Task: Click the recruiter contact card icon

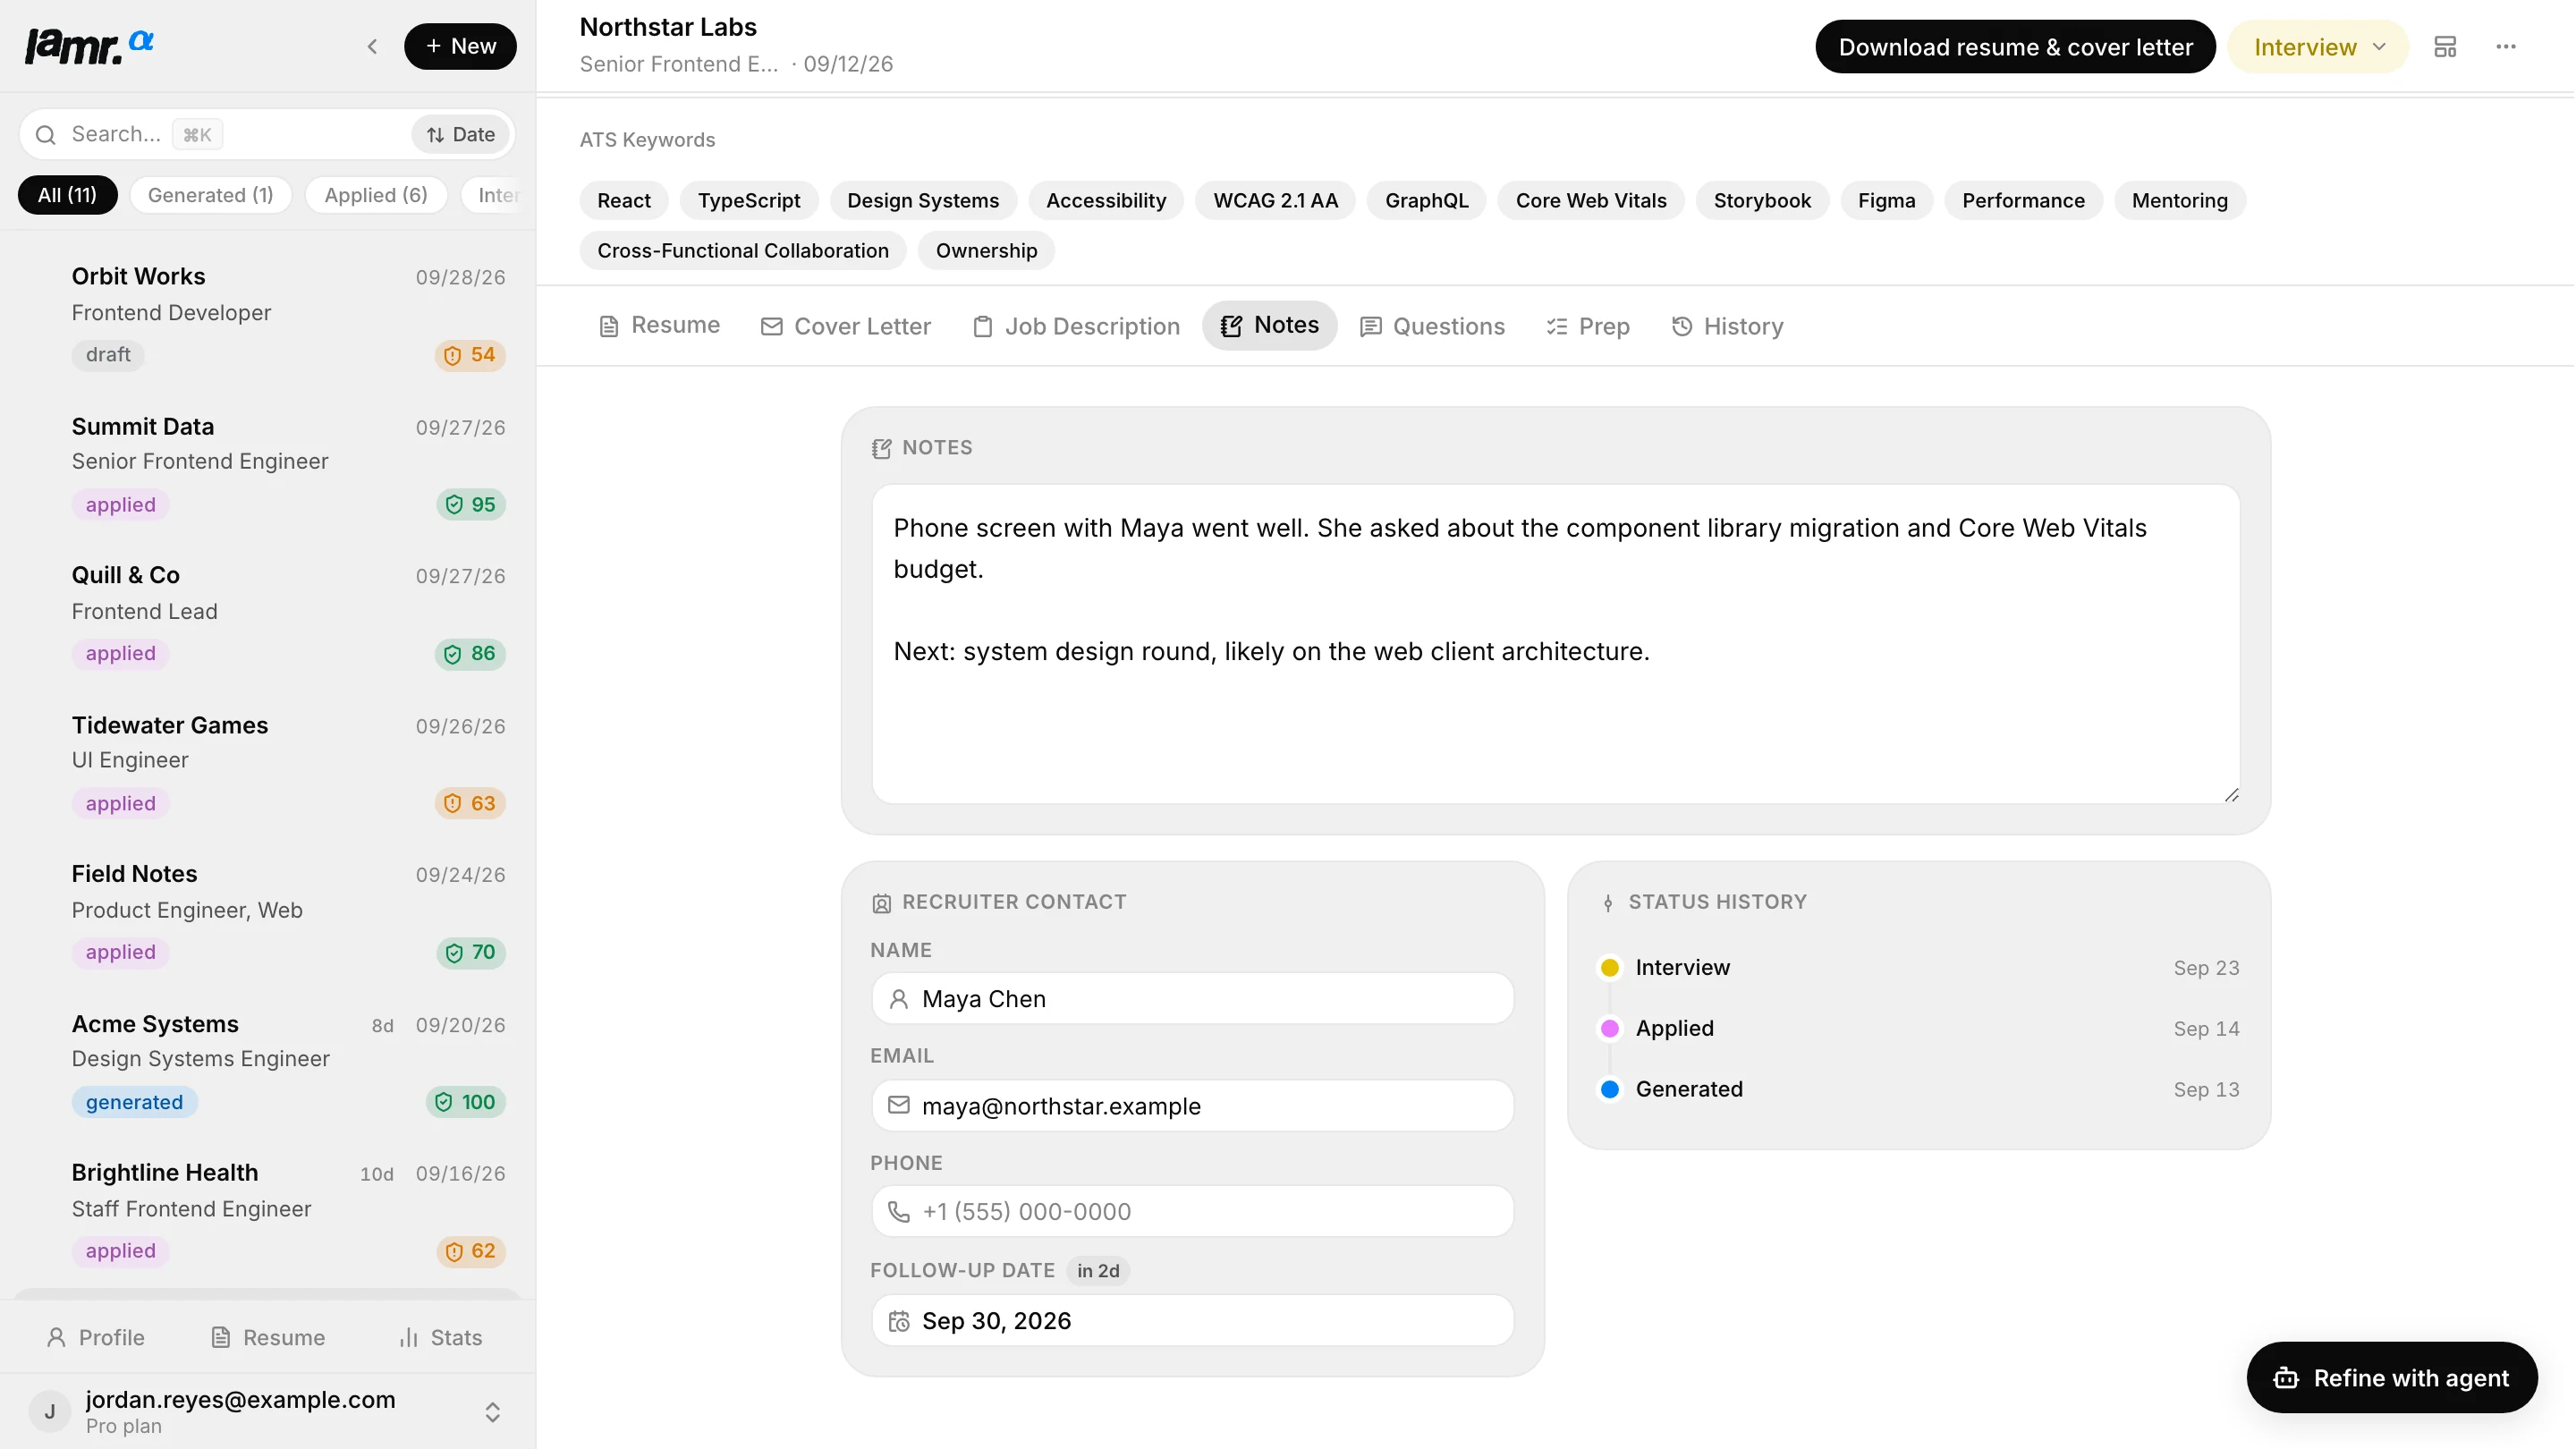Action: pos(881,903)
